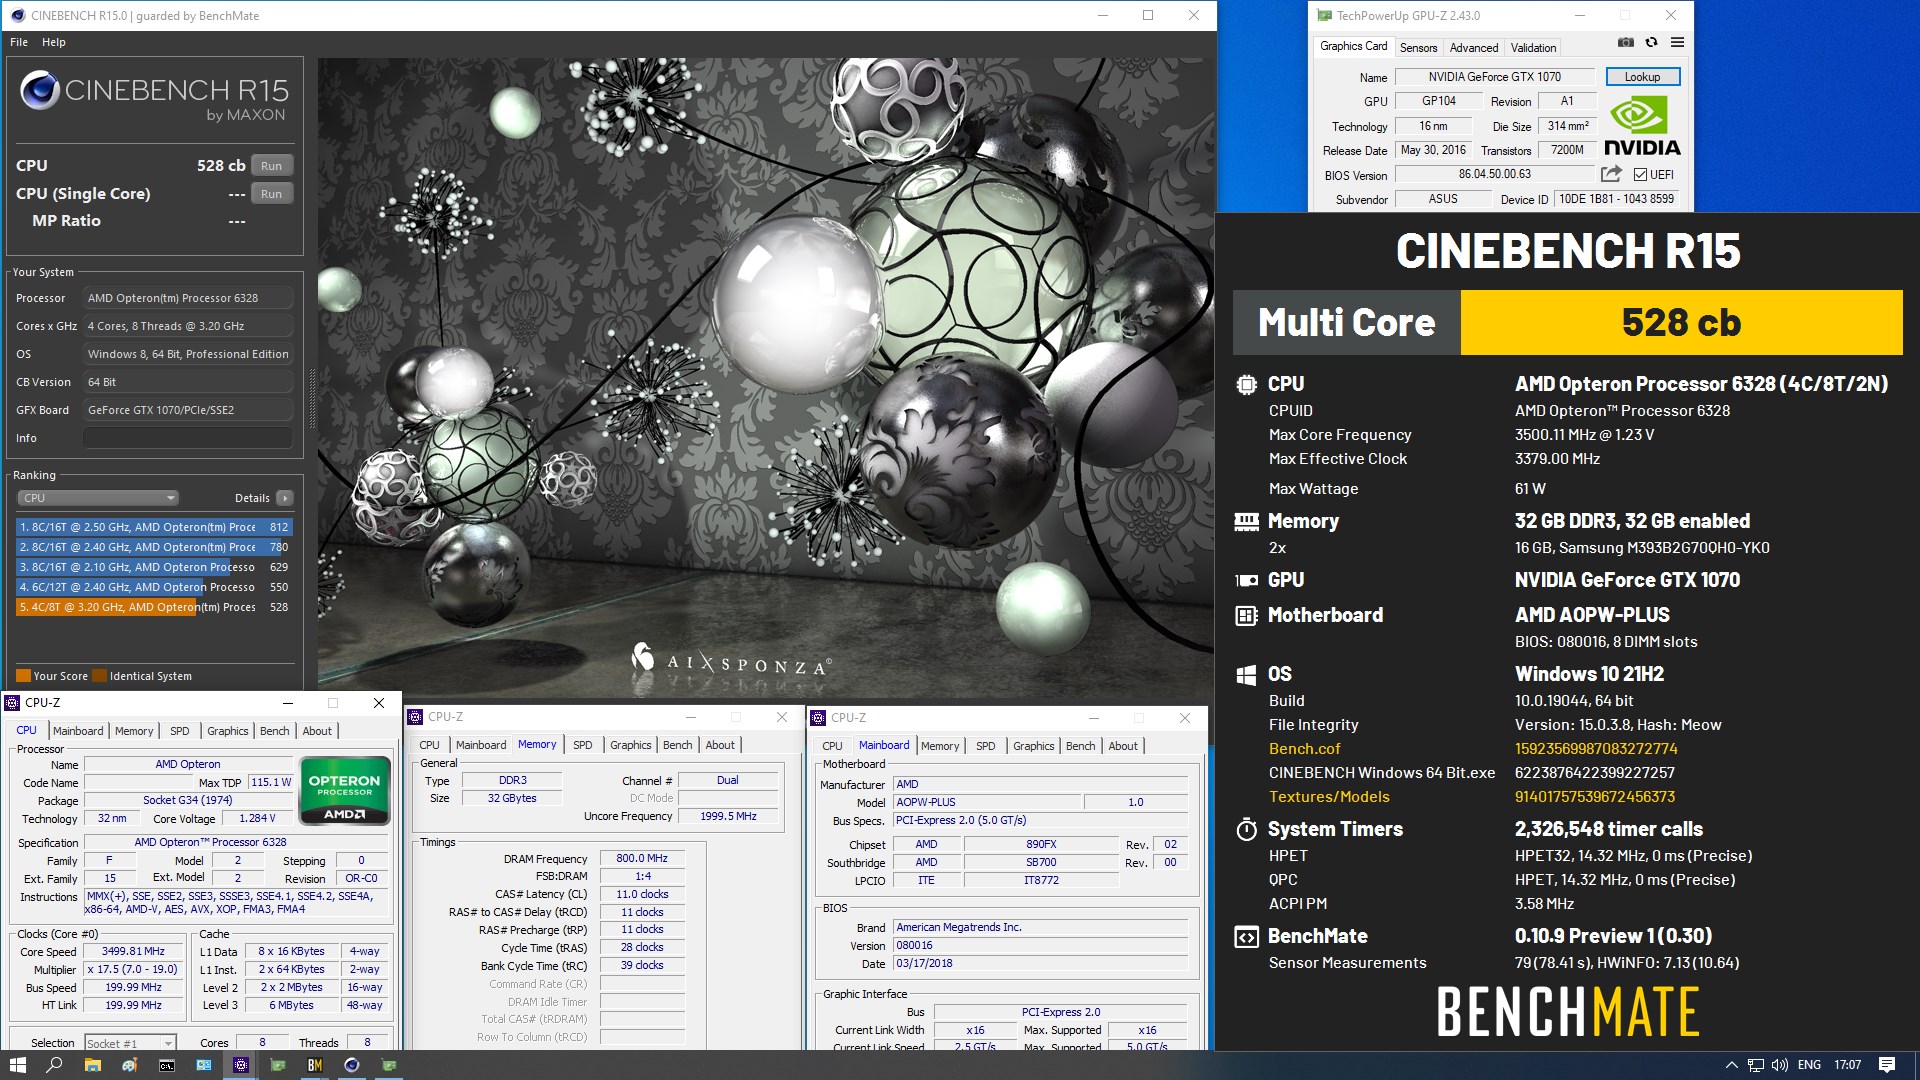Click the Memory icon in BenchMate panel
This screenshot has height=1080, width=1920.
(x=1246, y=521)
